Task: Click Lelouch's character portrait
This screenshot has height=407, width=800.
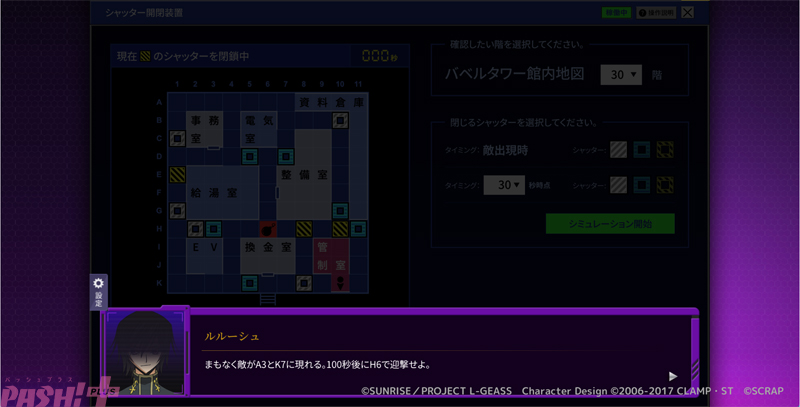Action: pyautogui.click(x=143, y=353)
